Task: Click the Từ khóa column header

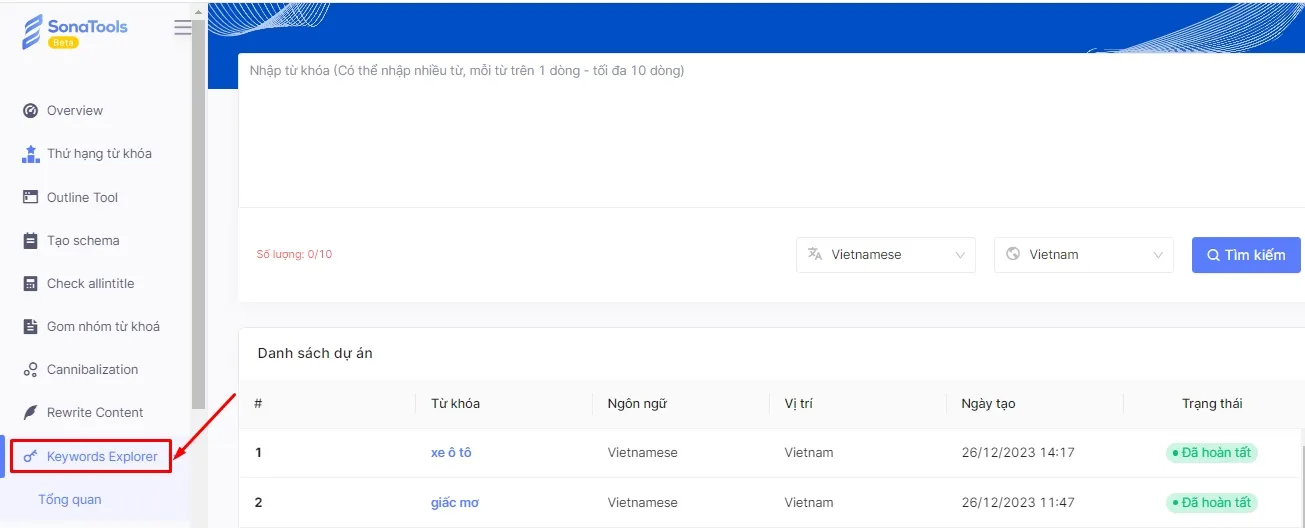Action: click(455, 404)
